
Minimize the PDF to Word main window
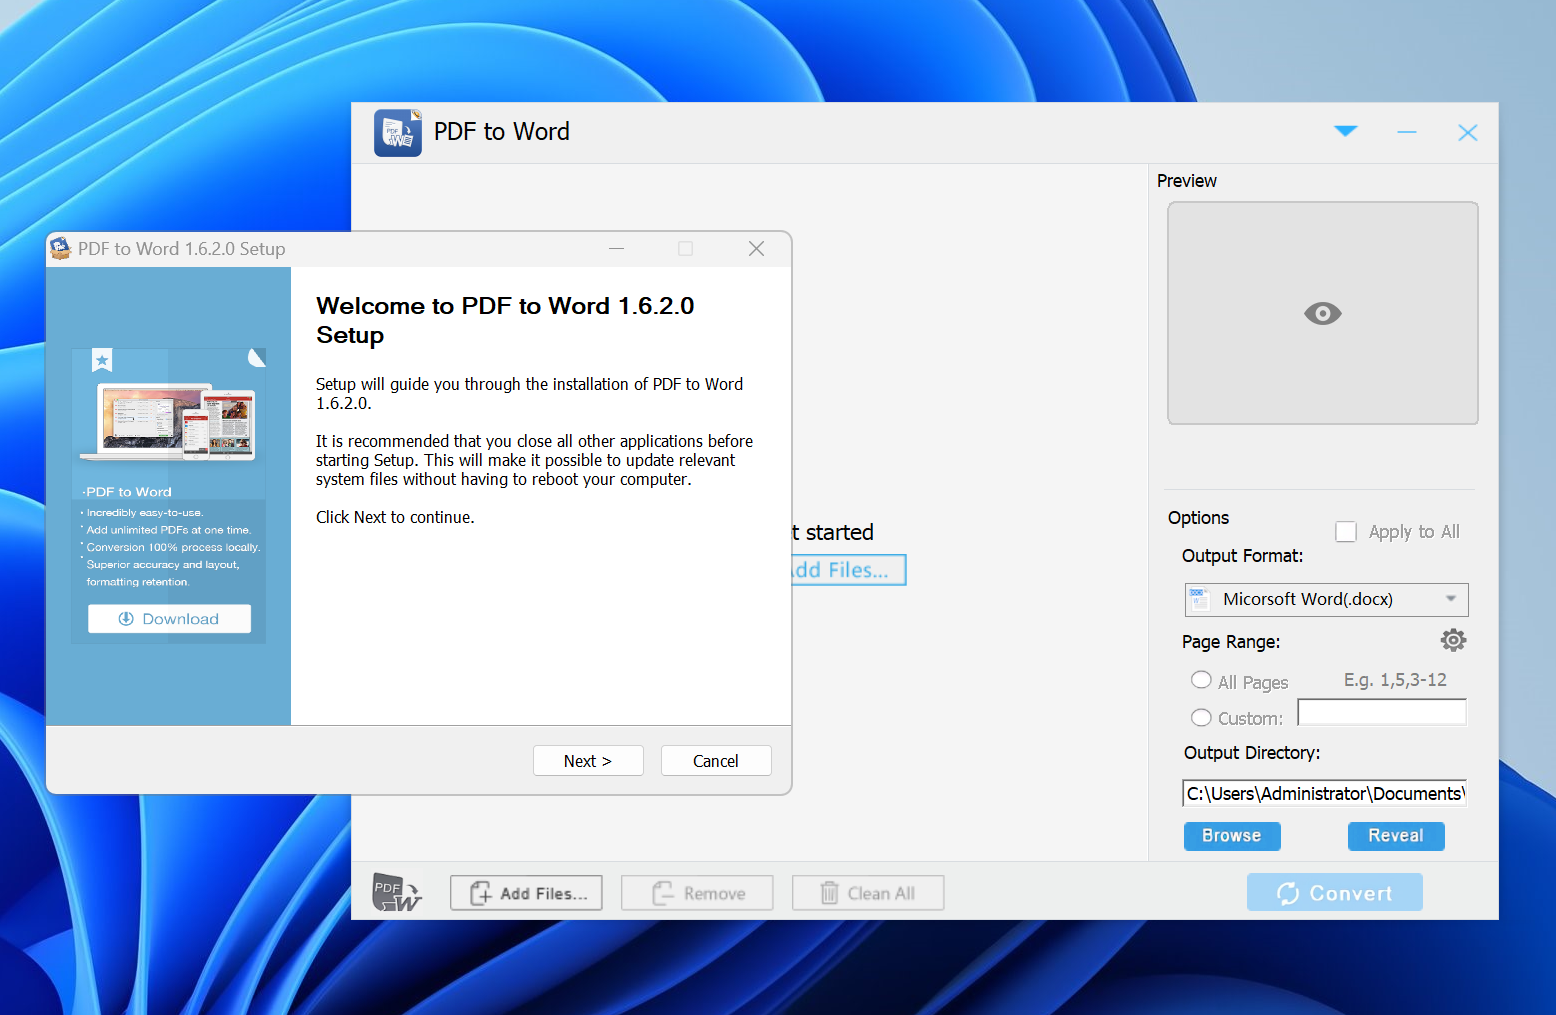pos(1407,132)
